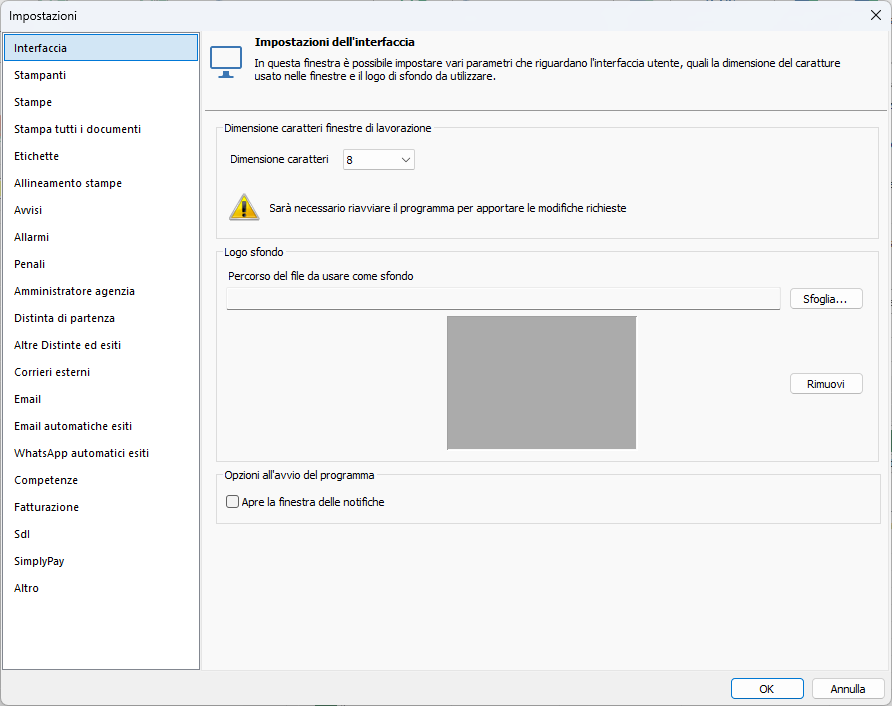Viewport: 892px width, 706px height.
Task: Click the Sfoglia... button
Action: click(825, 299)
